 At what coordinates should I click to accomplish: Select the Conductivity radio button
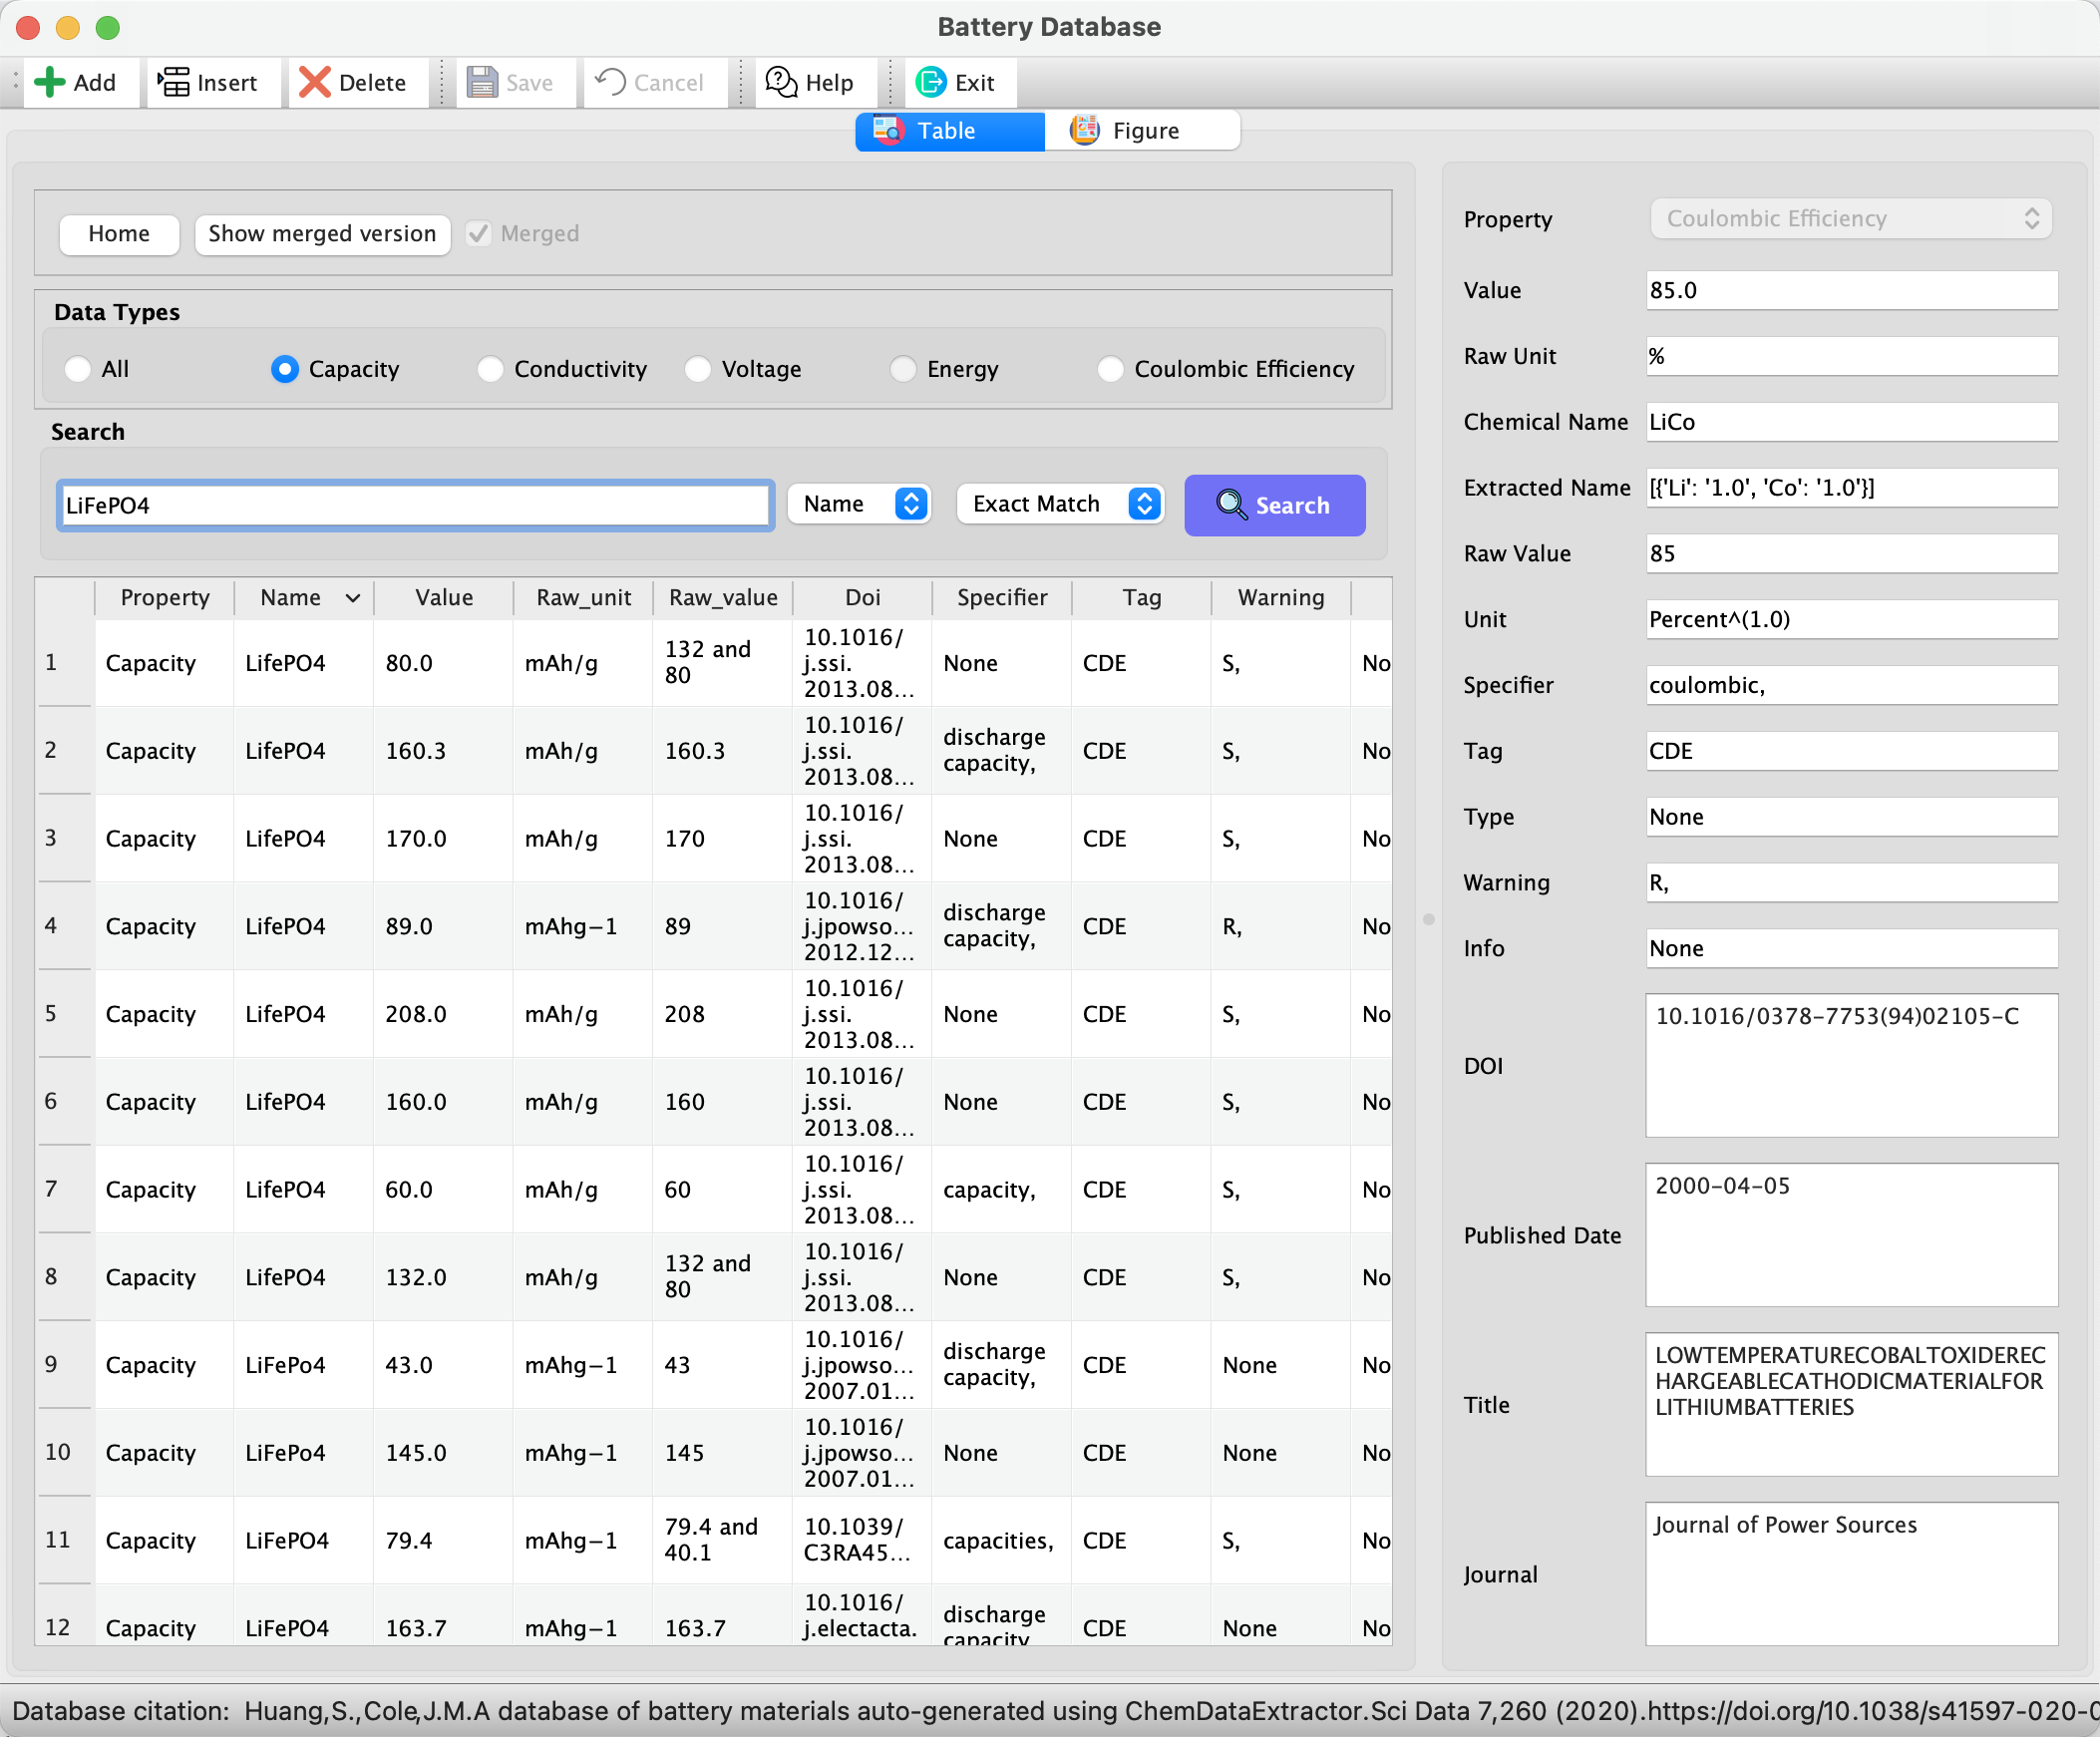tap(490, 369)
